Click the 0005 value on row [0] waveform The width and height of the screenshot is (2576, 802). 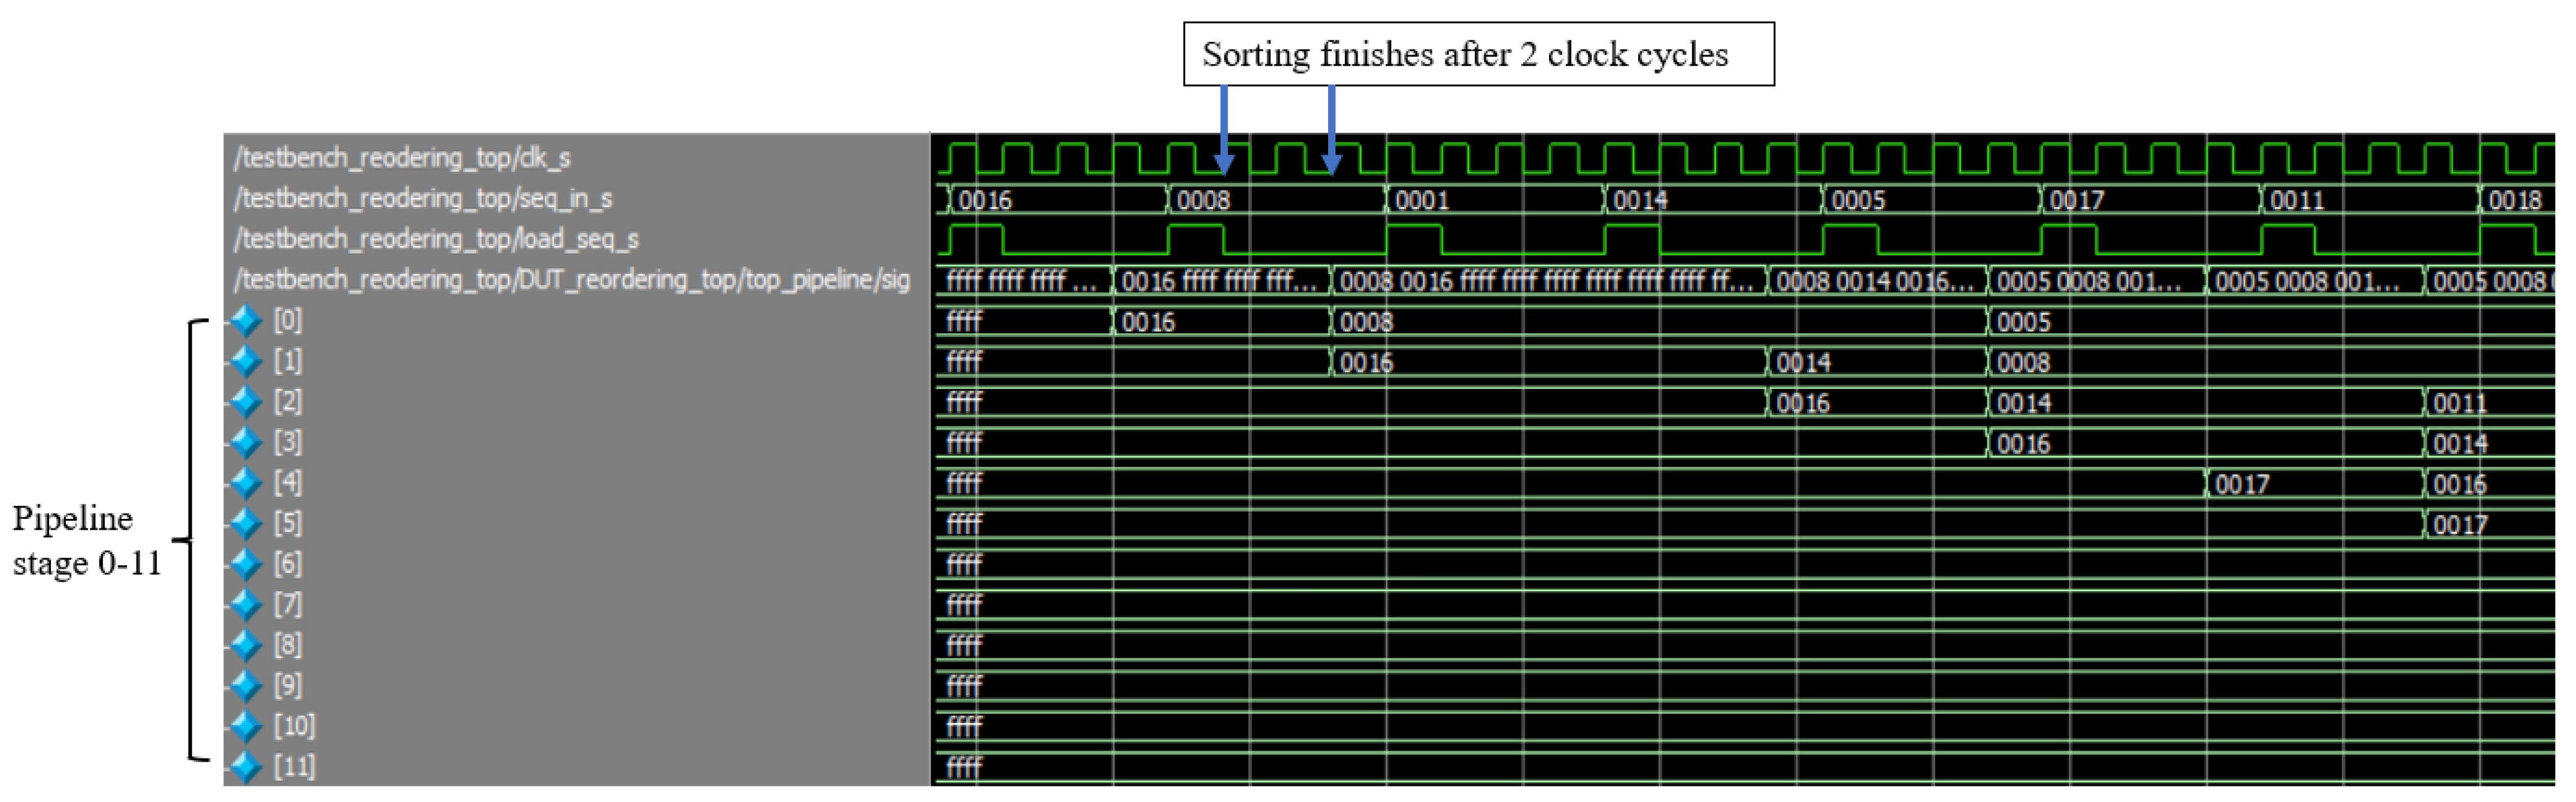pos(2023,323)
